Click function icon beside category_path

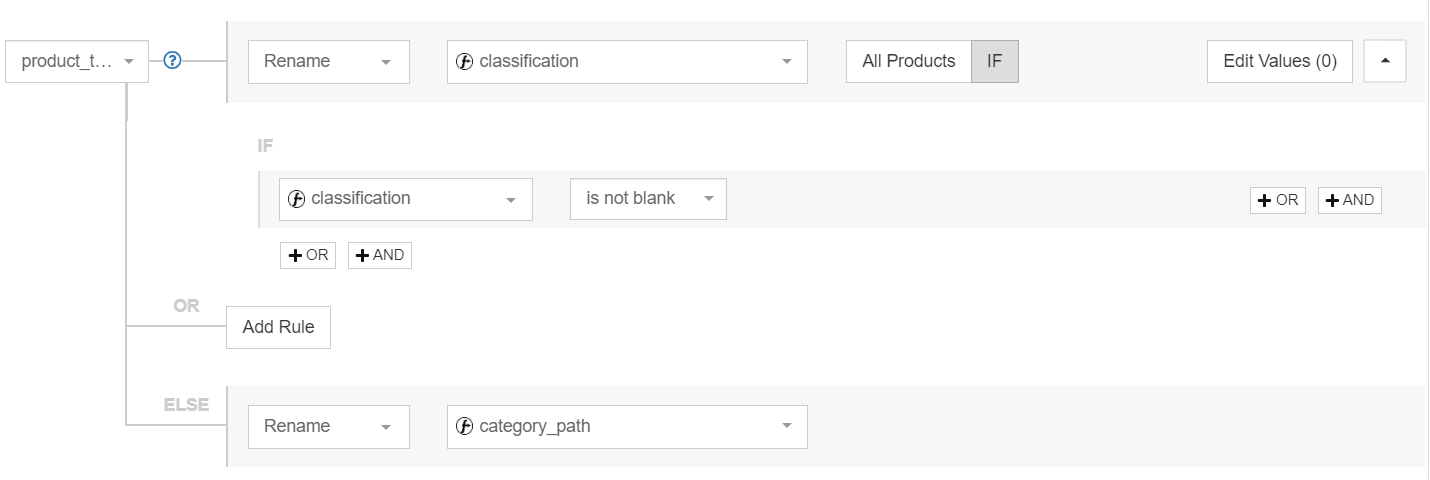click(x=464, y=426)
